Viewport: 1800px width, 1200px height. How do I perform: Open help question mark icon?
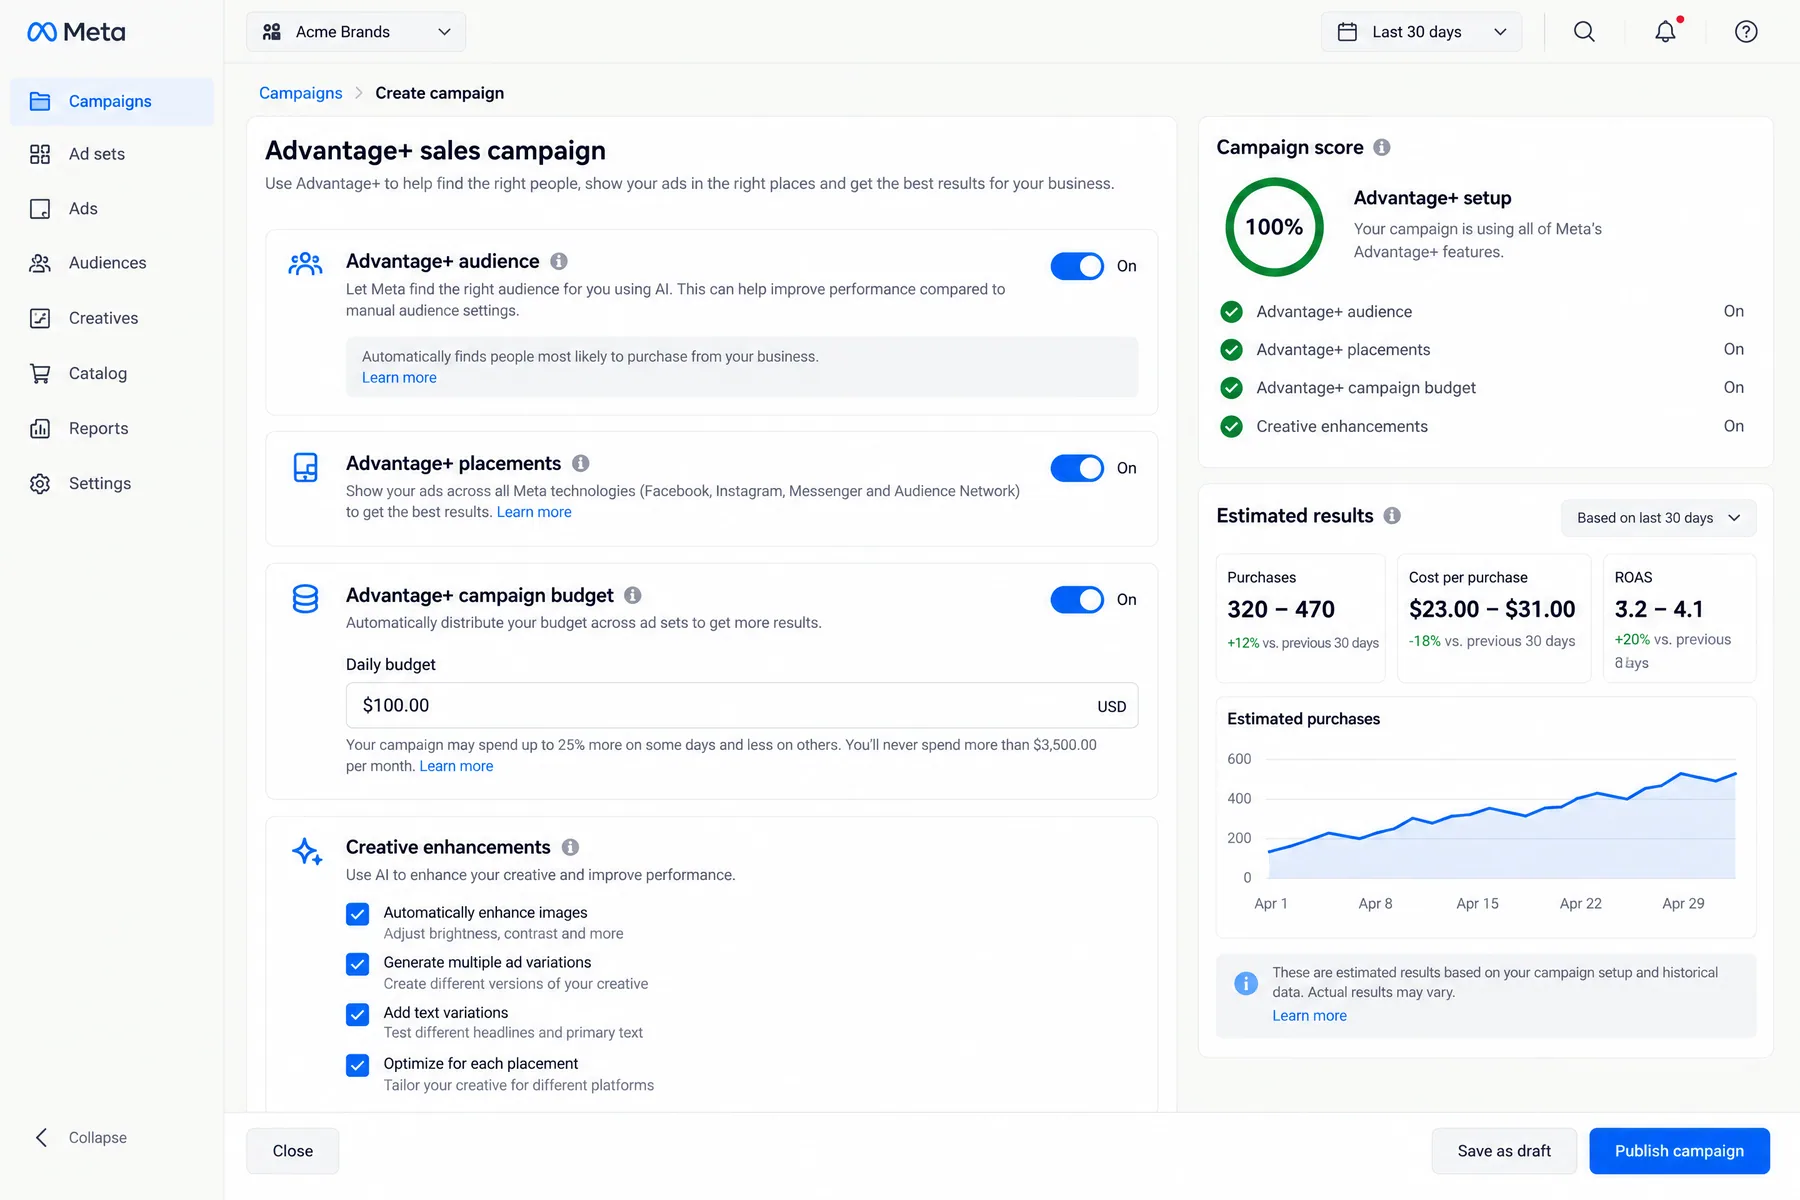point(1746,32)
